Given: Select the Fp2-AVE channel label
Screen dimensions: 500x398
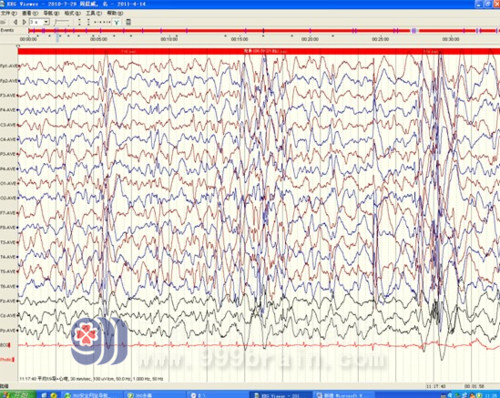Looking at the screenshot, I should point(8,81).
